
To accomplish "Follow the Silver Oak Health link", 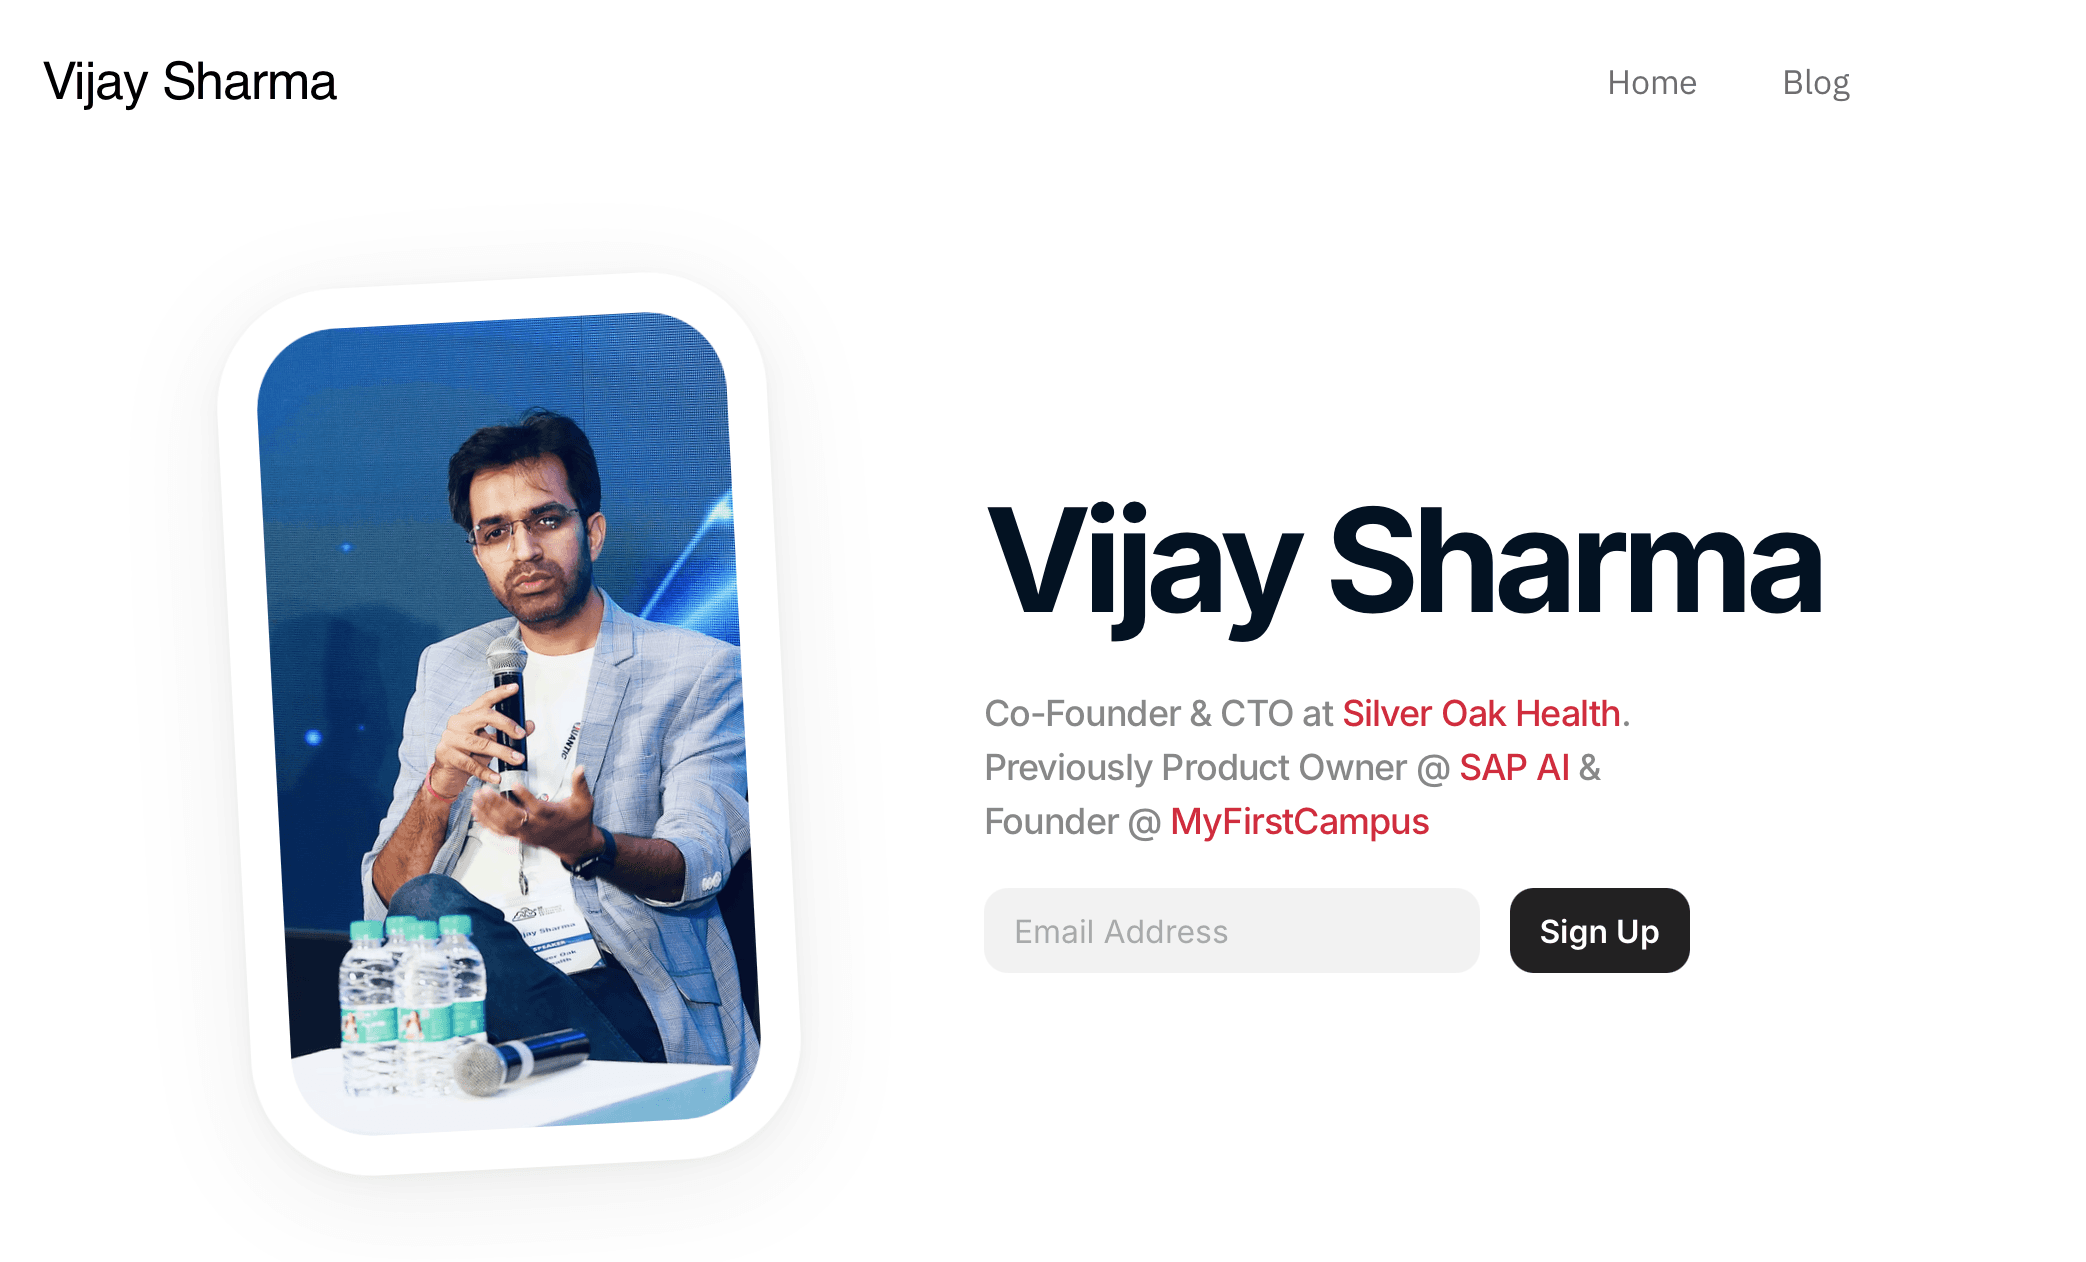I will point(1481,714).
